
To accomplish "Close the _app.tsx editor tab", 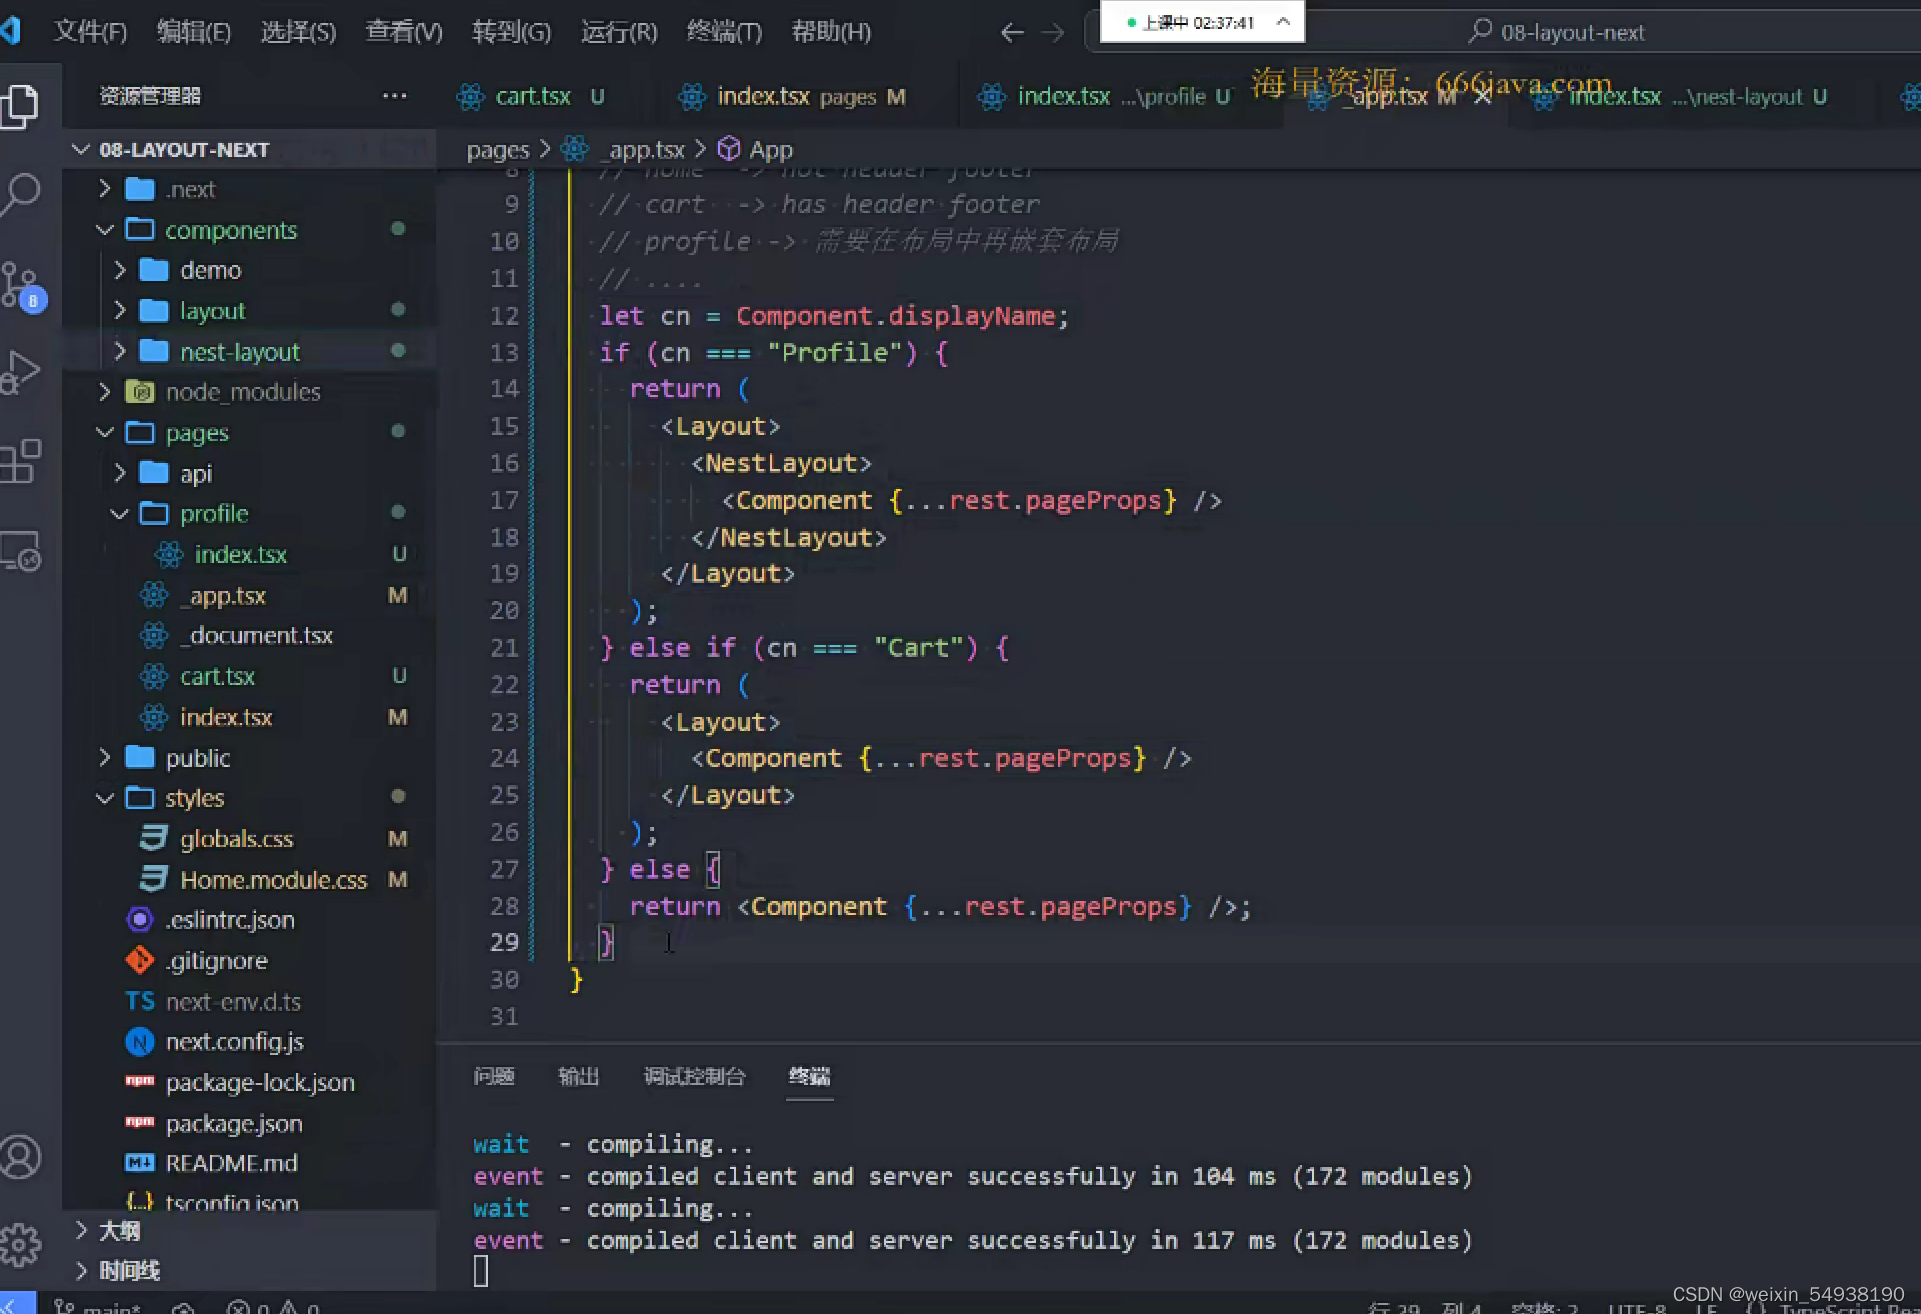I will point(1482,97).
